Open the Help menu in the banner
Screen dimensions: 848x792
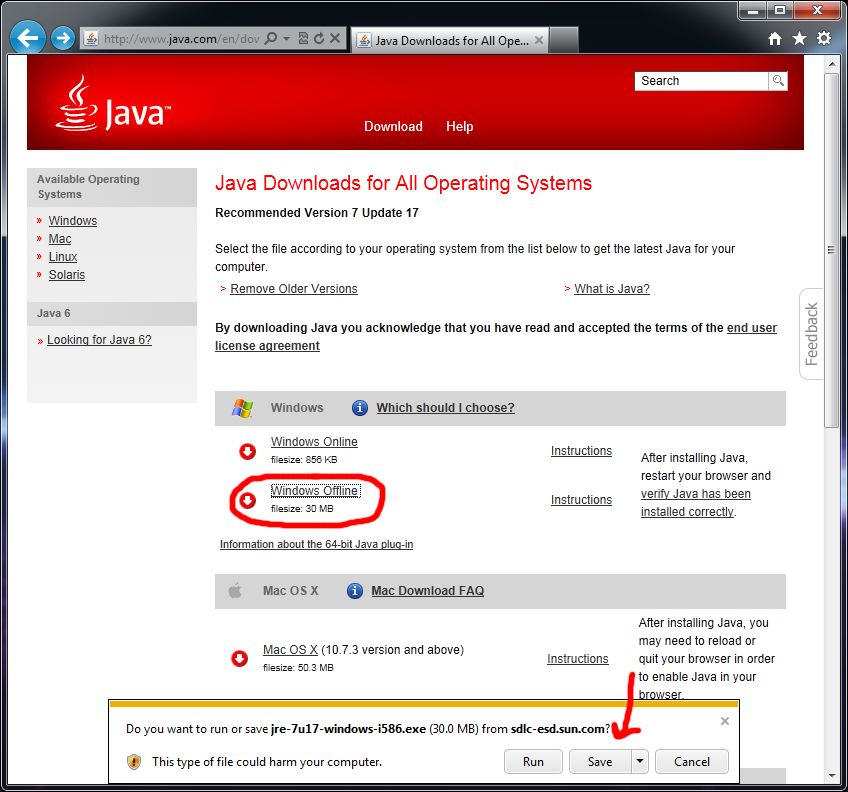tap(460, 127)
